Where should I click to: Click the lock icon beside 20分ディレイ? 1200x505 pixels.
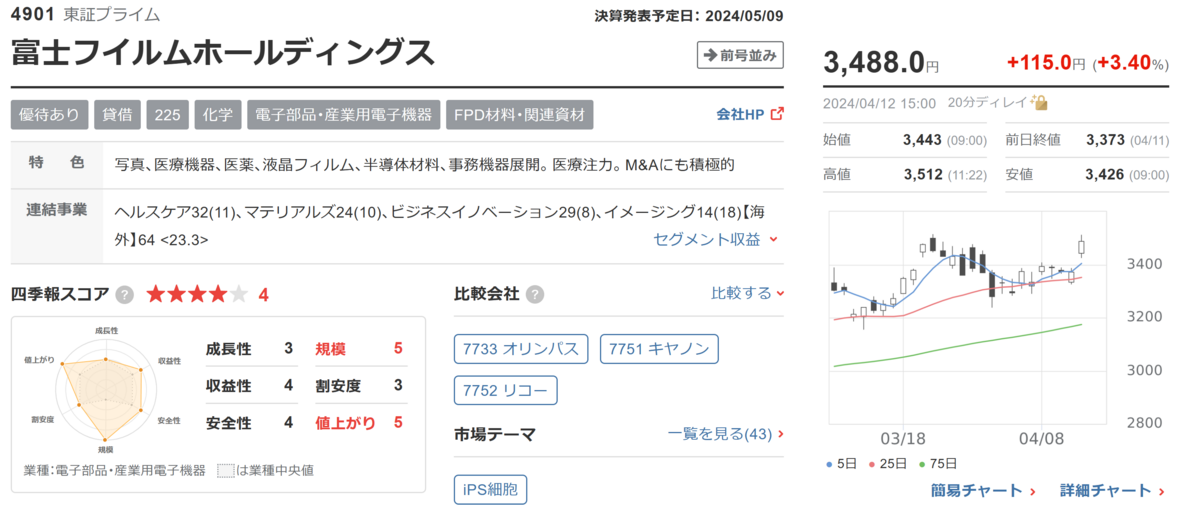pos(1039,102)
